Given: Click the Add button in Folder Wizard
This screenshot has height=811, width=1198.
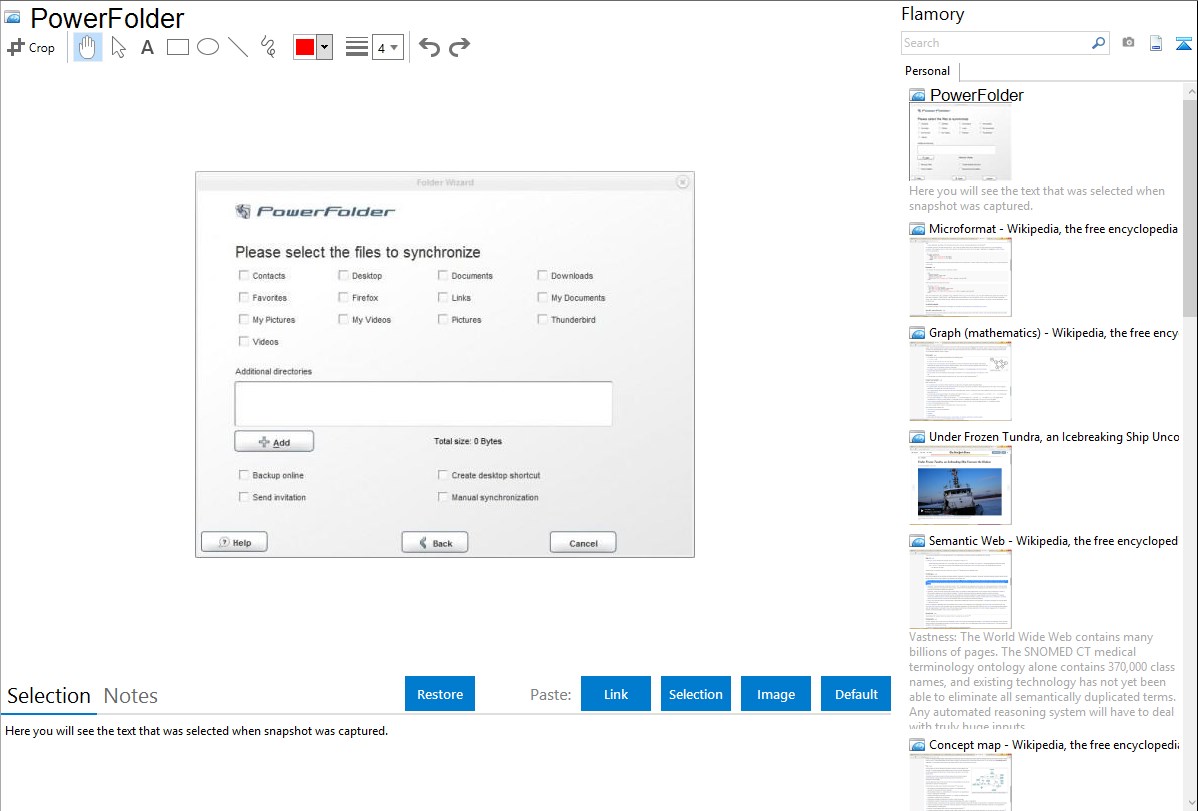Looking at the screenshot, I should (x=274, y=442).
